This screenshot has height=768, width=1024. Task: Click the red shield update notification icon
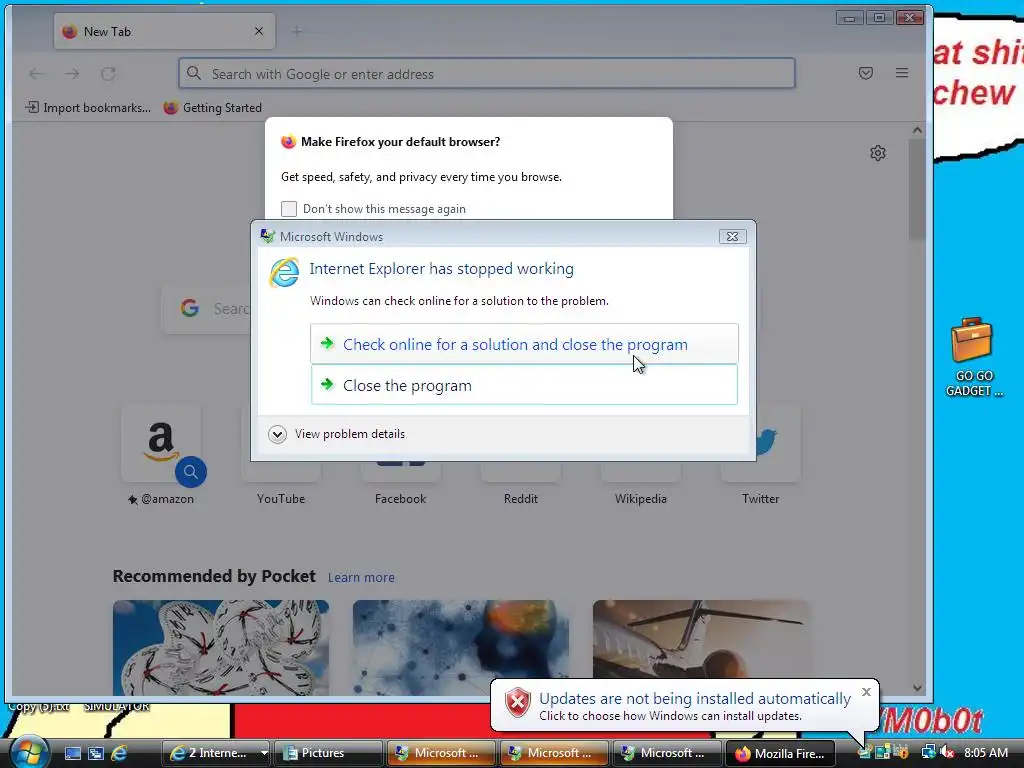point(518,703)
